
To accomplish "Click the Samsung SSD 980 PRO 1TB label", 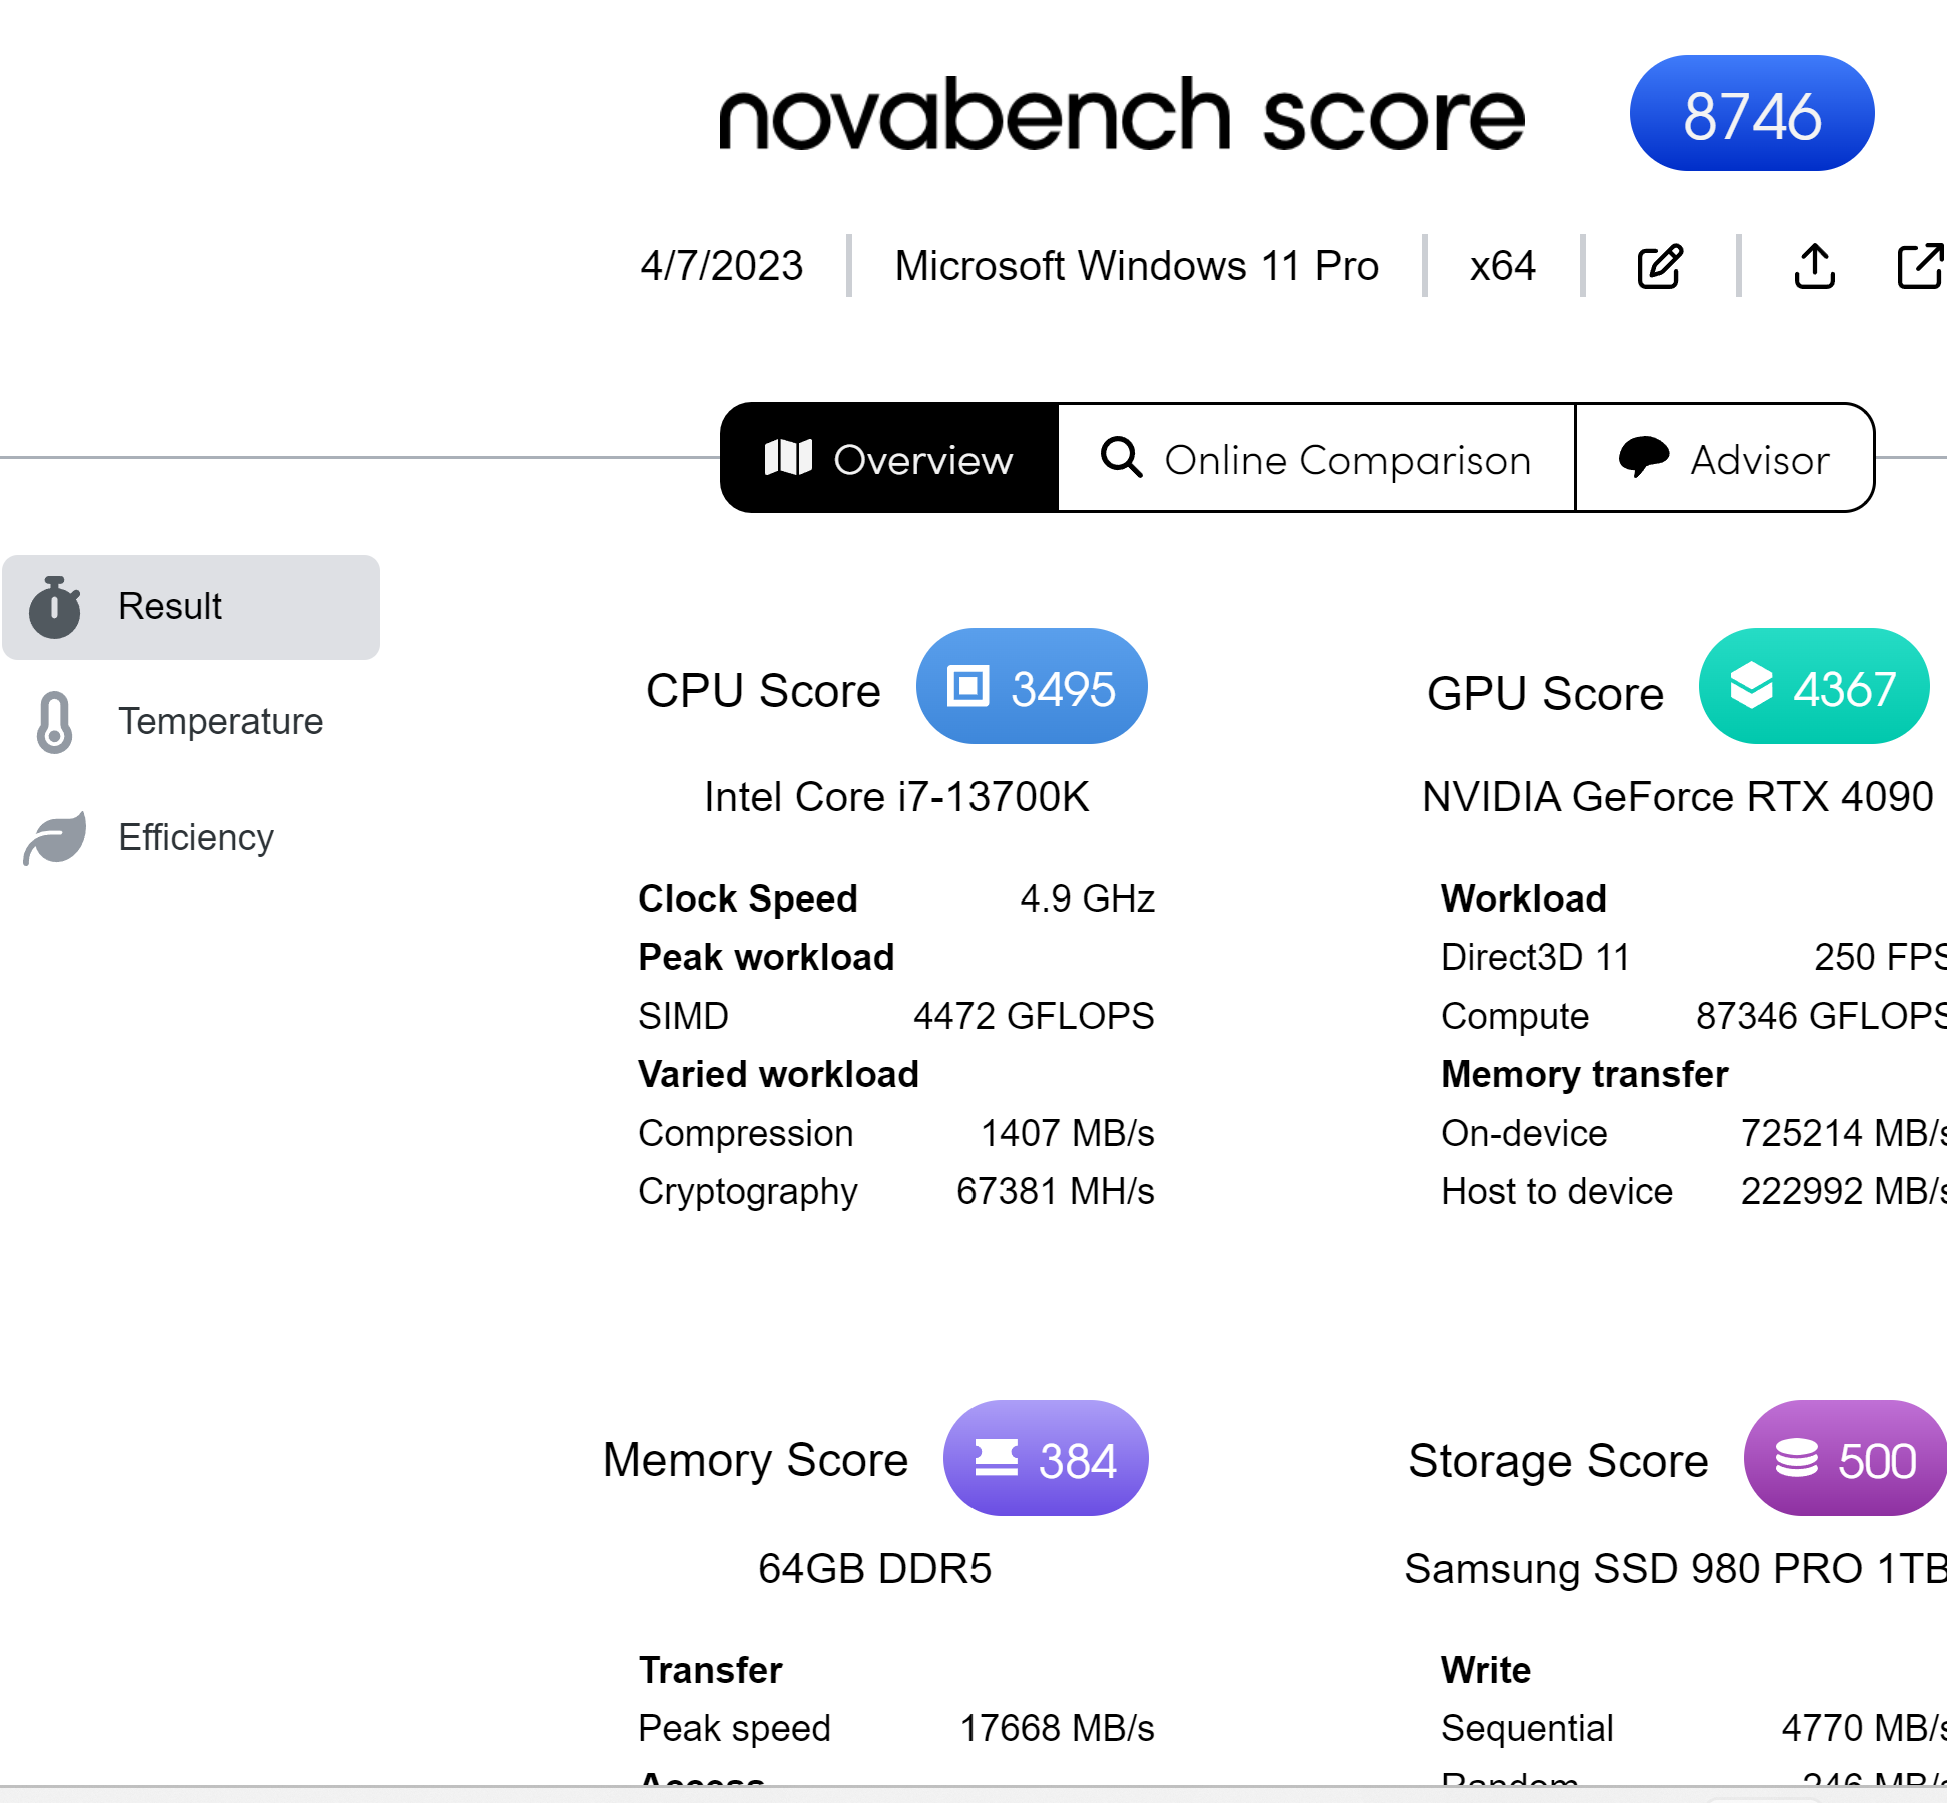I will [x=1675, y=1569].
